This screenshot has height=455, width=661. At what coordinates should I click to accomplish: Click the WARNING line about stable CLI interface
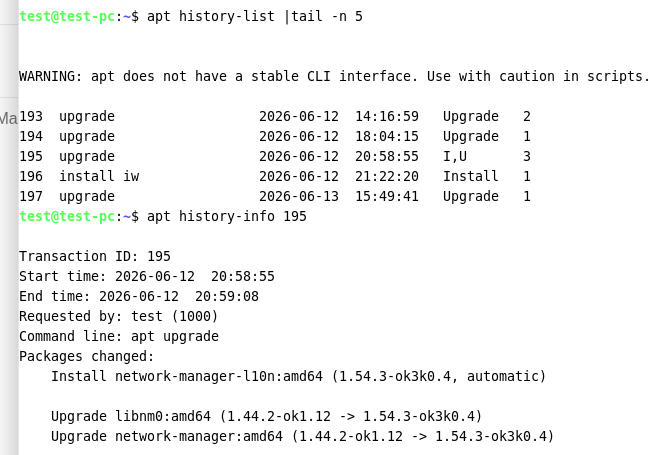pyautogui.click(x=334, y=76)
